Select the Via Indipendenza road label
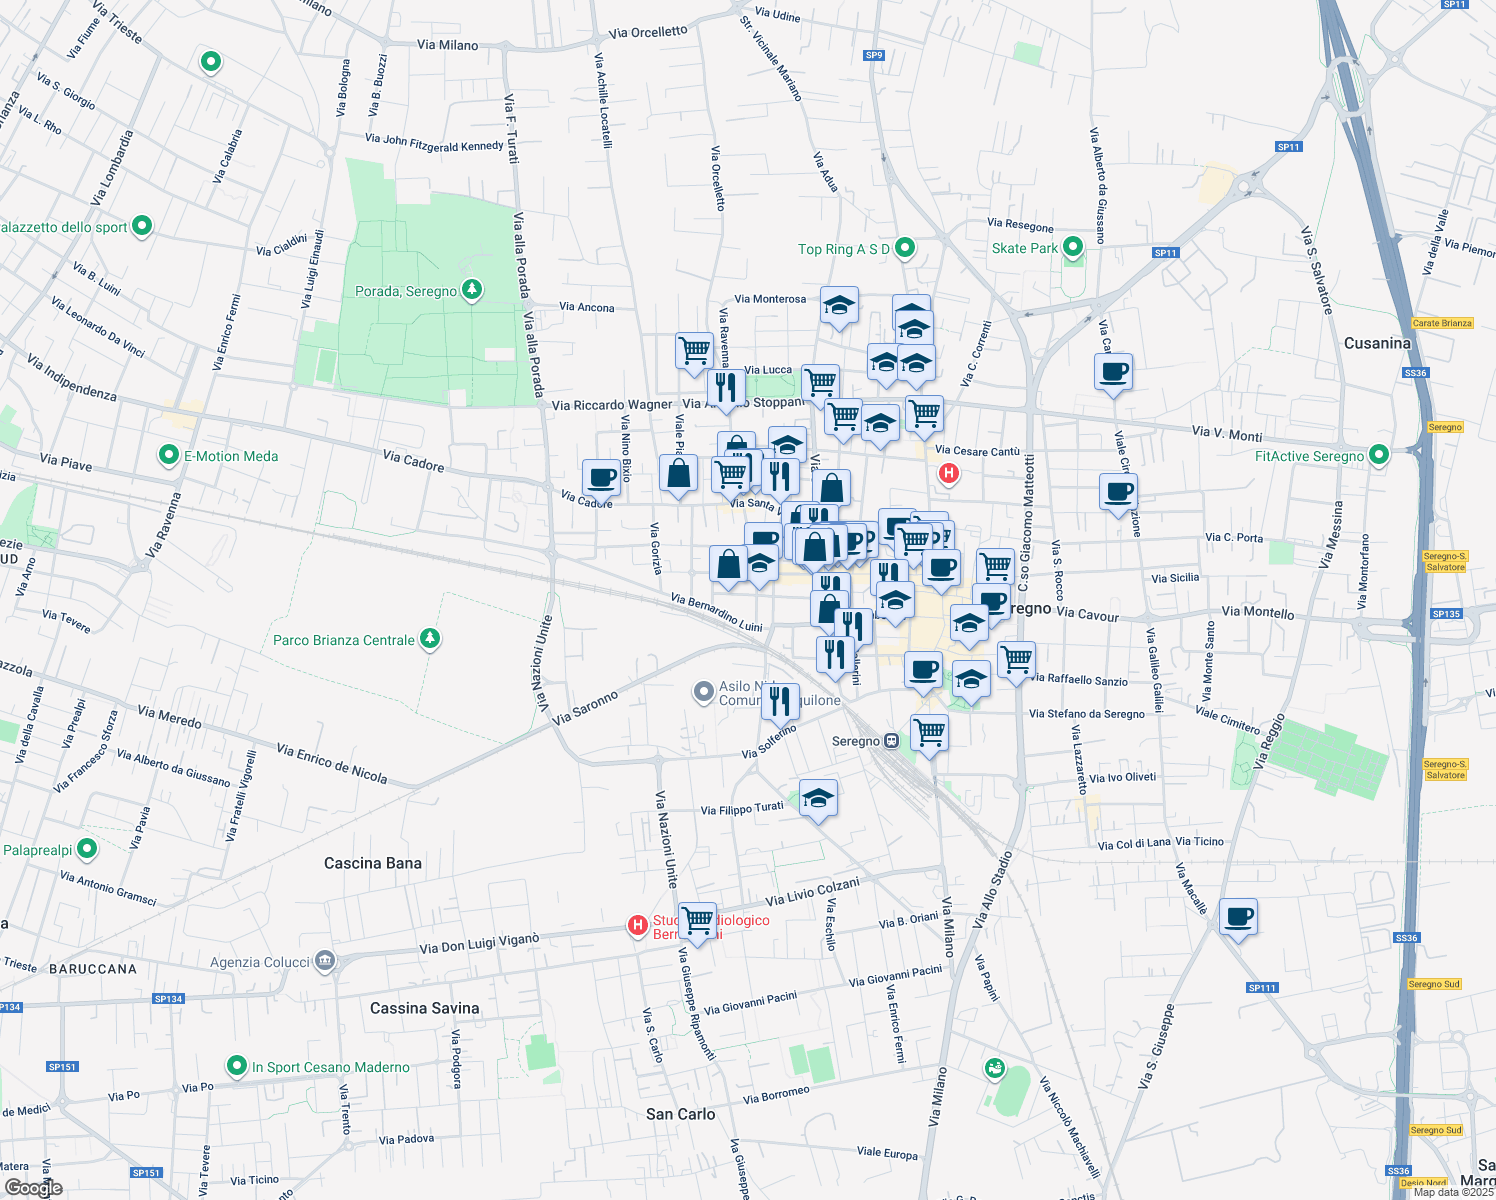Viewport: 1496px width, 1200px height. point(72,377)
